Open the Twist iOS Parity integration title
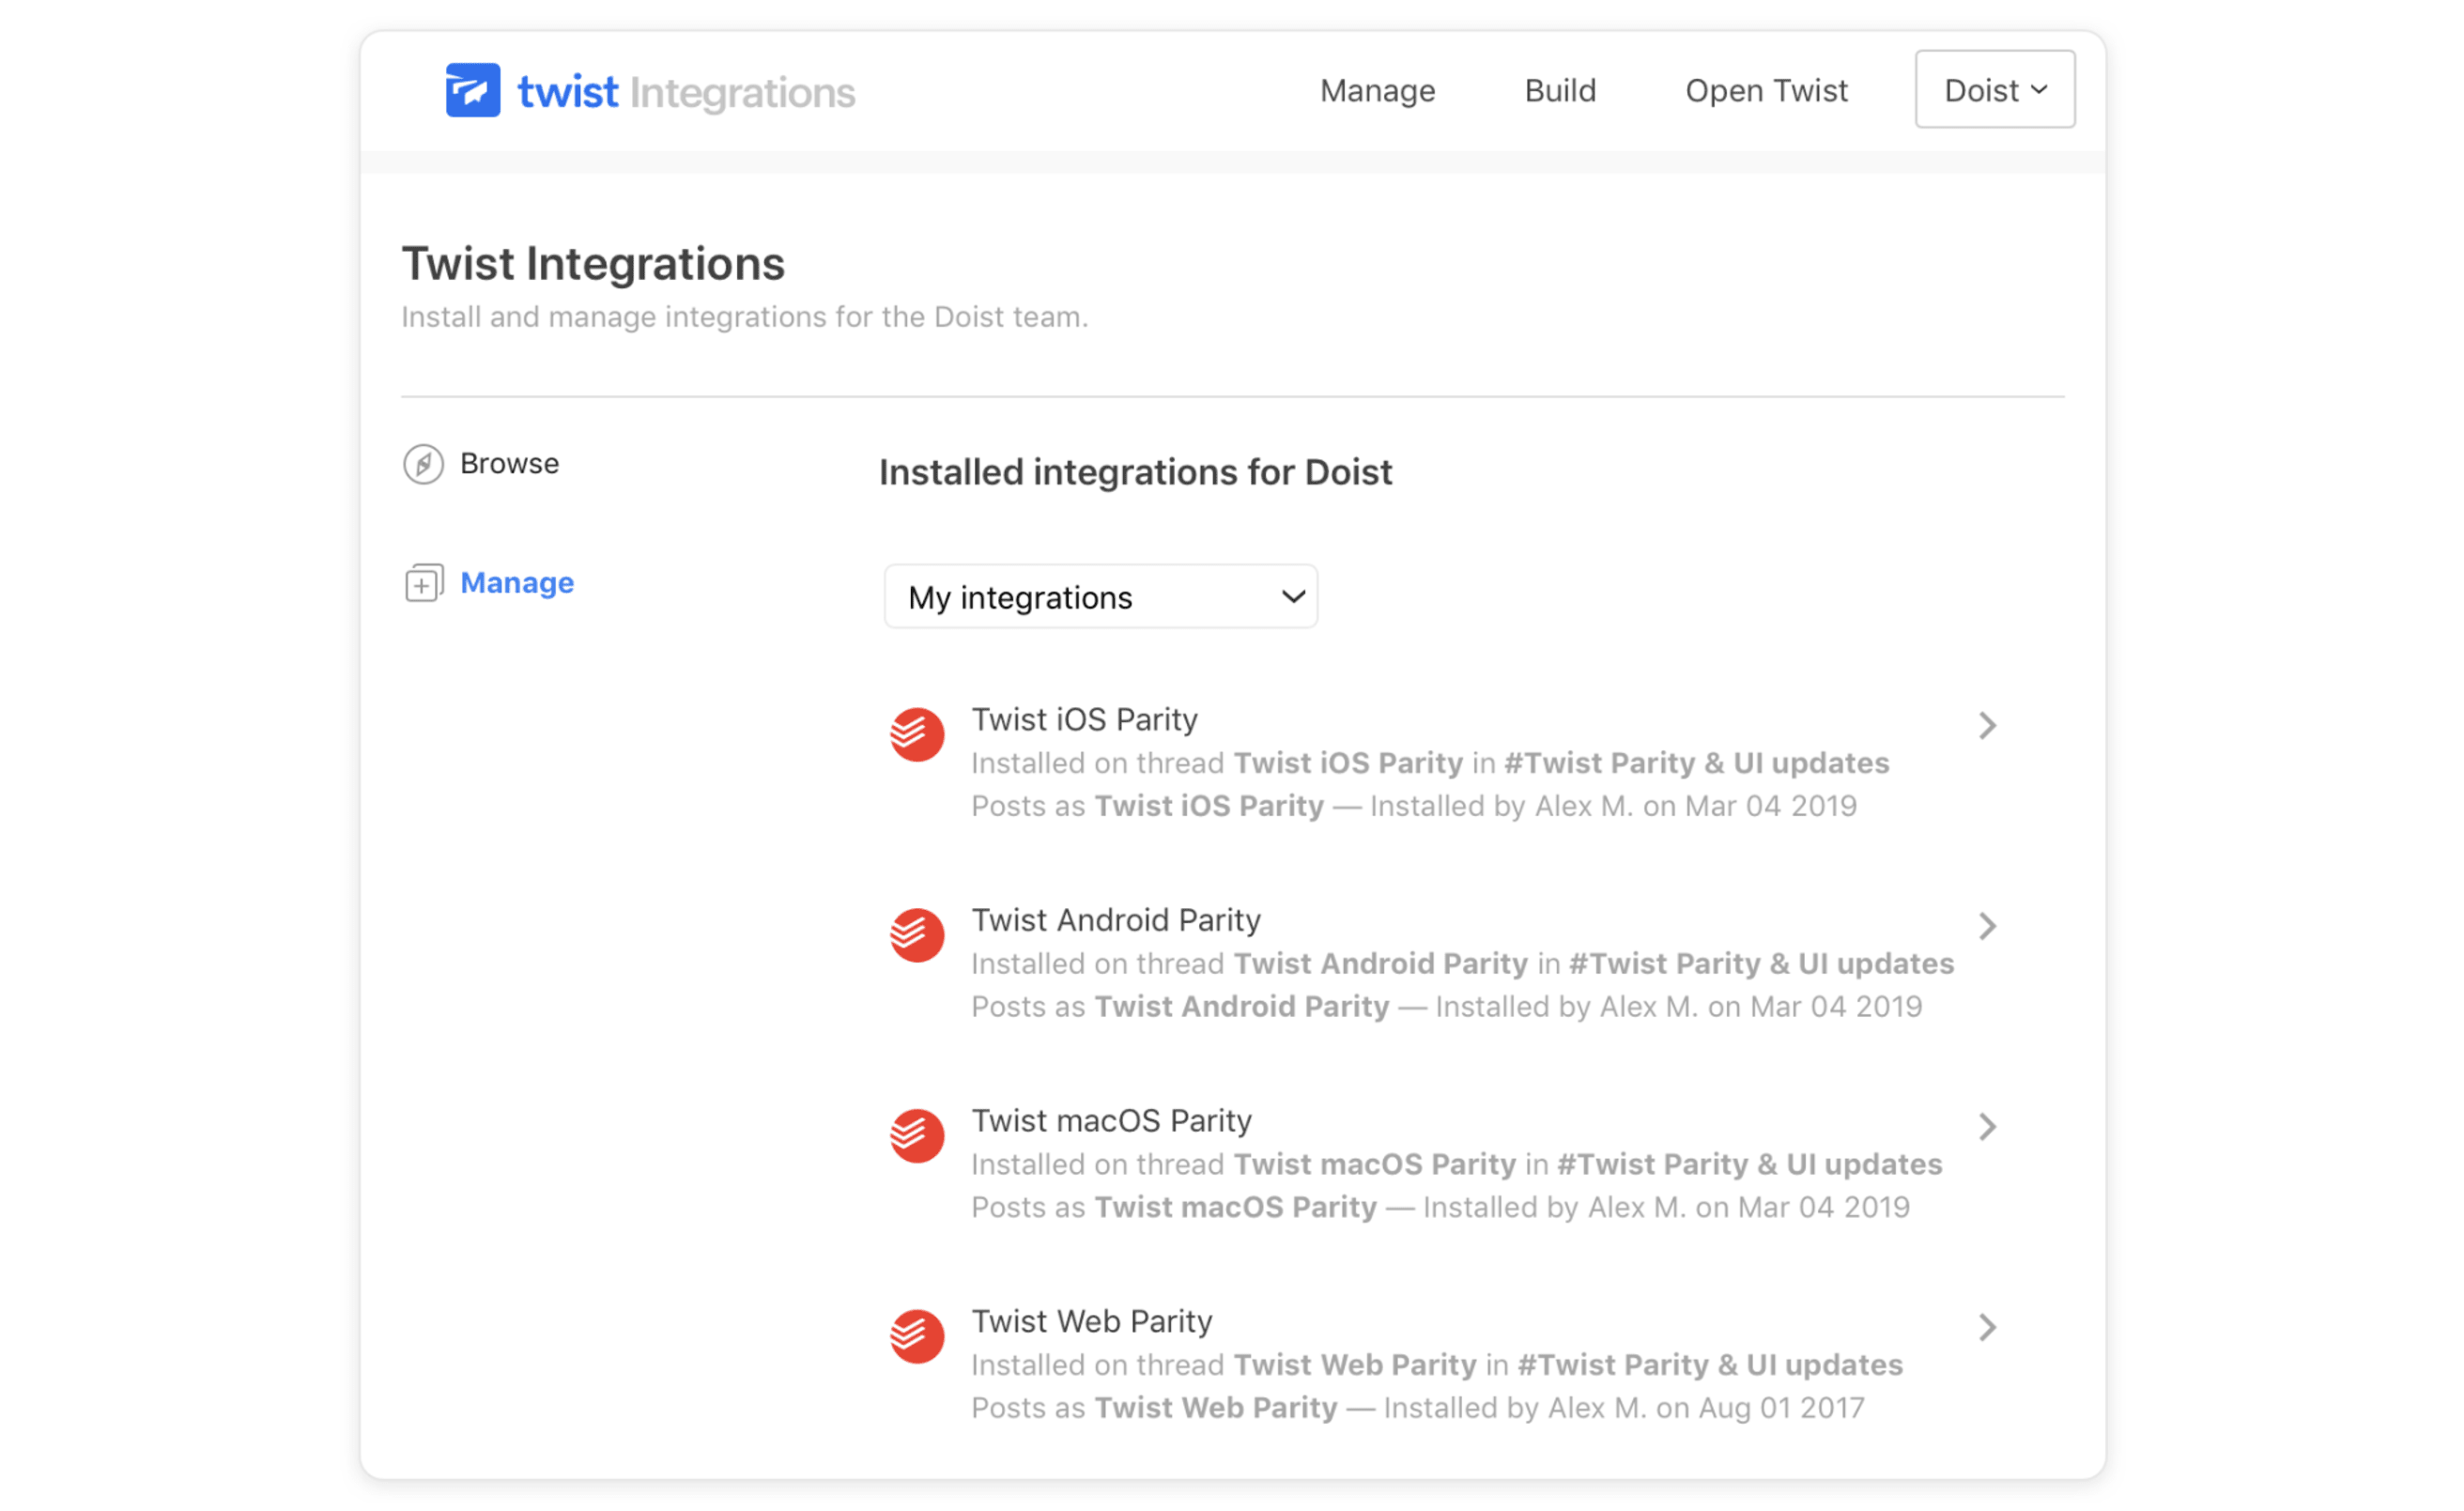Screen dimensions: 2464x1511 [1085, 720]
